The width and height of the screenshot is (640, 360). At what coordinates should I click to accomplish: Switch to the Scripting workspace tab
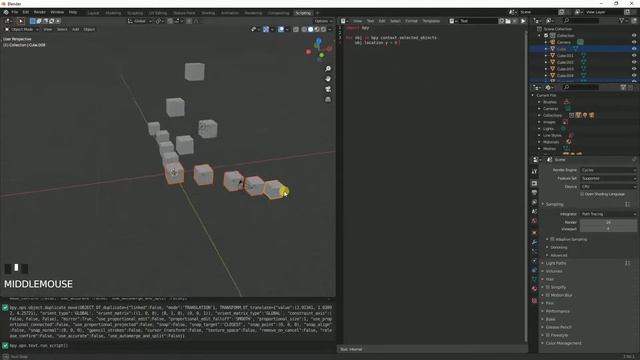point(303,13)
